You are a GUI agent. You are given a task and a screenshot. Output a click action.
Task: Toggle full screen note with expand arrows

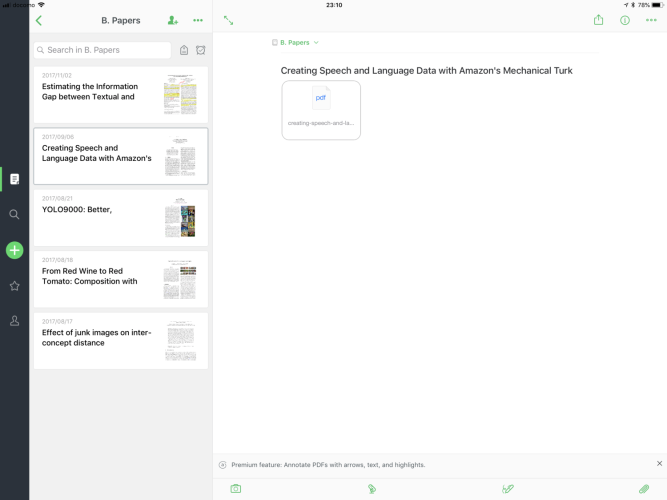[x=229, y=20]
